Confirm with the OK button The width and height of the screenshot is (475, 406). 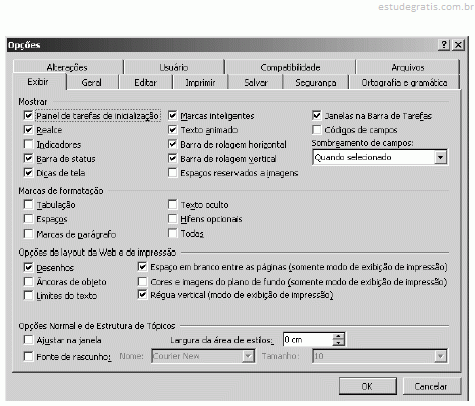[x=368, y=386]
